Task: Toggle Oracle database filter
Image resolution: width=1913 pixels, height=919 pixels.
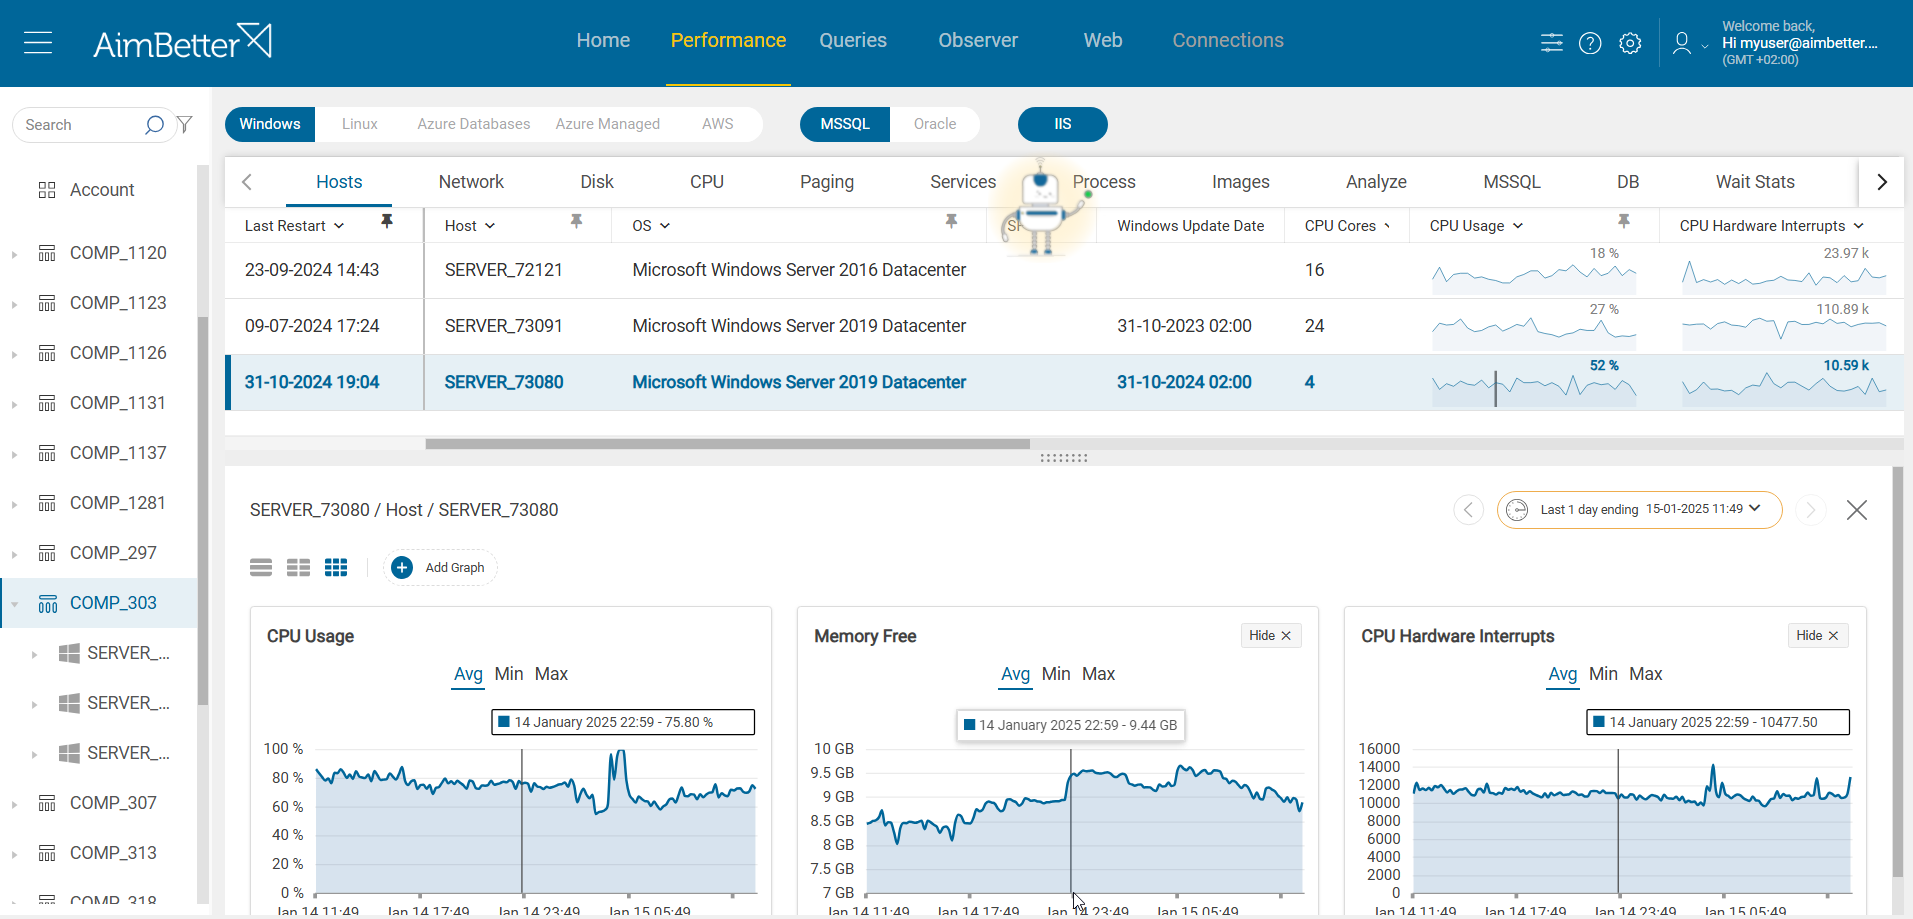Action: [x=935, y=124]
